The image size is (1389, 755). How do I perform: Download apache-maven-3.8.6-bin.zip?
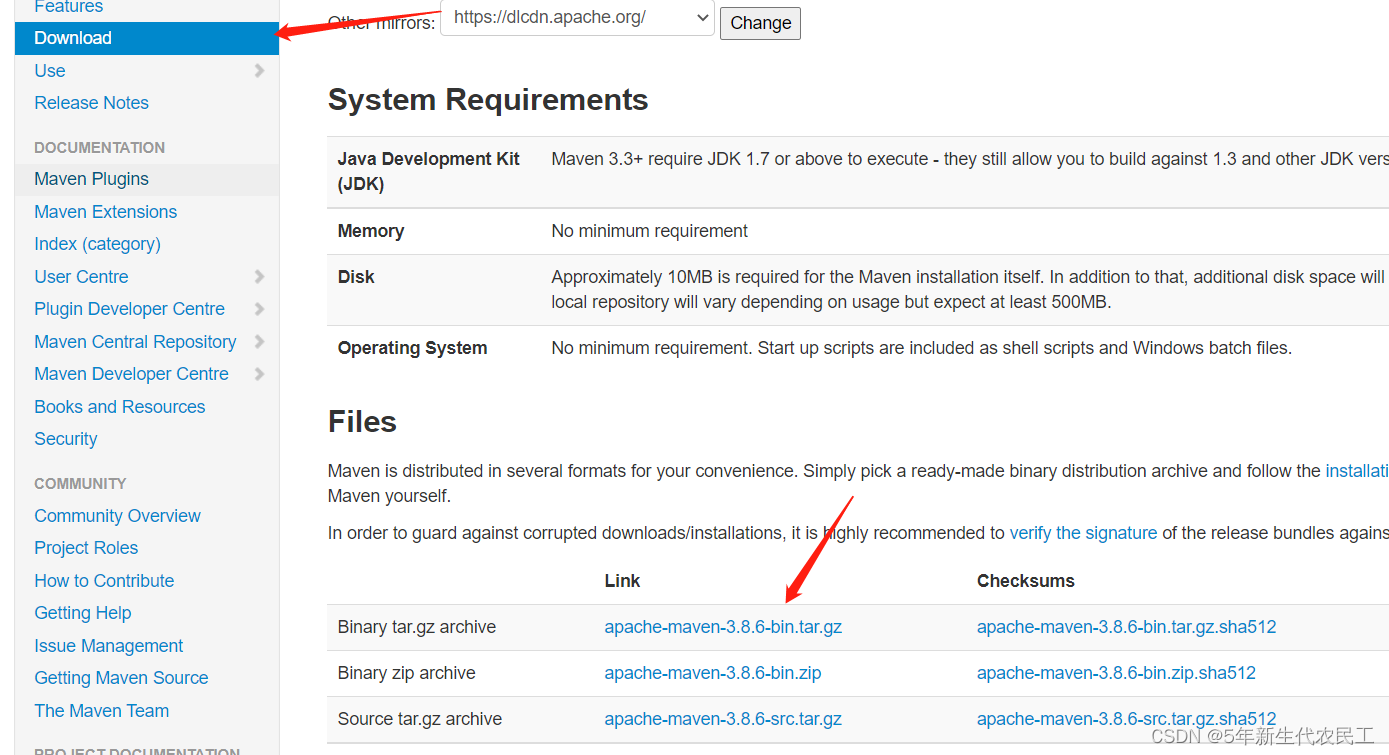[x=713, y=673]
